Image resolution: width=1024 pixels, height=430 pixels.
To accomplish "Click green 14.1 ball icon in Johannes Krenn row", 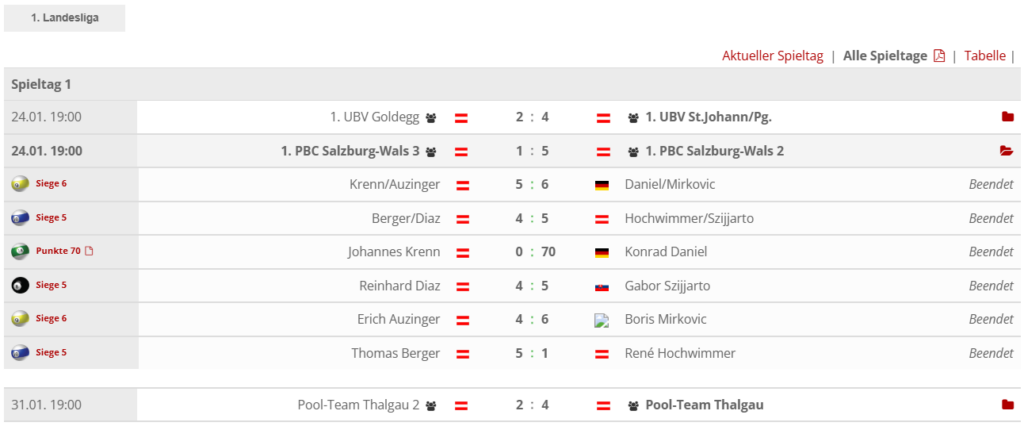I will click(20, 251).
